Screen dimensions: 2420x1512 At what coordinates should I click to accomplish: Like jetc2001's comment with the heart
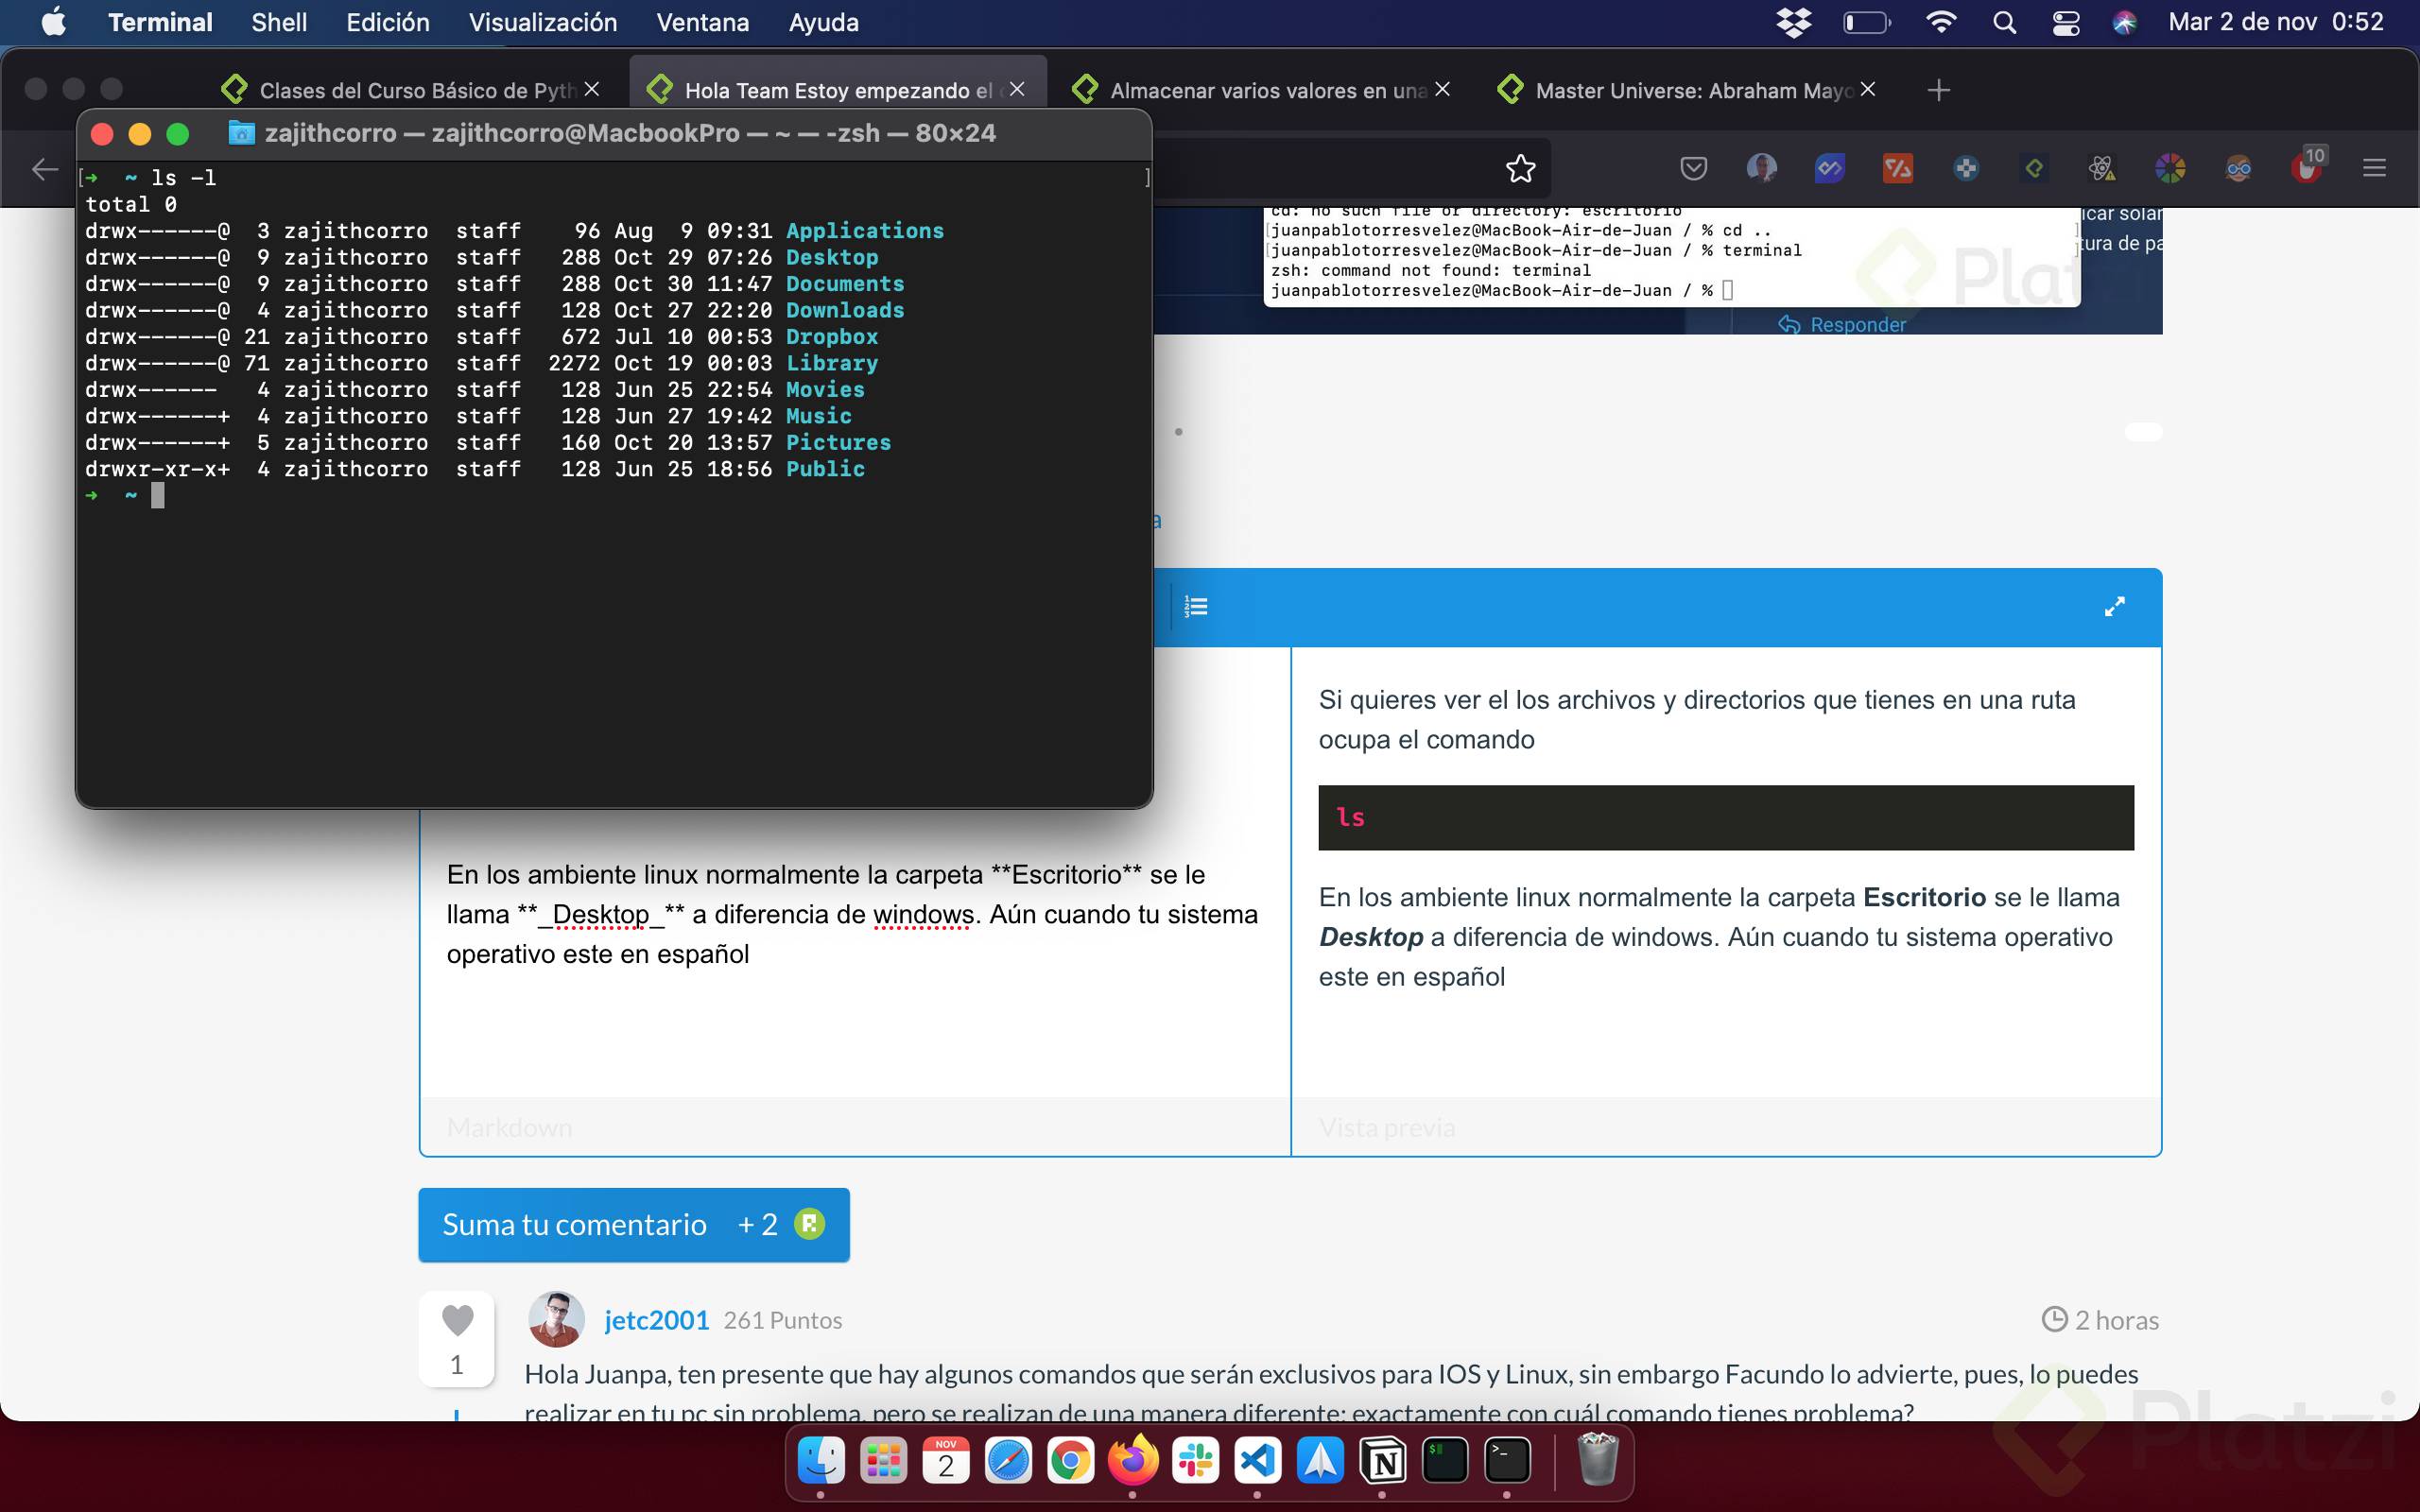(x=457, y=1320)
